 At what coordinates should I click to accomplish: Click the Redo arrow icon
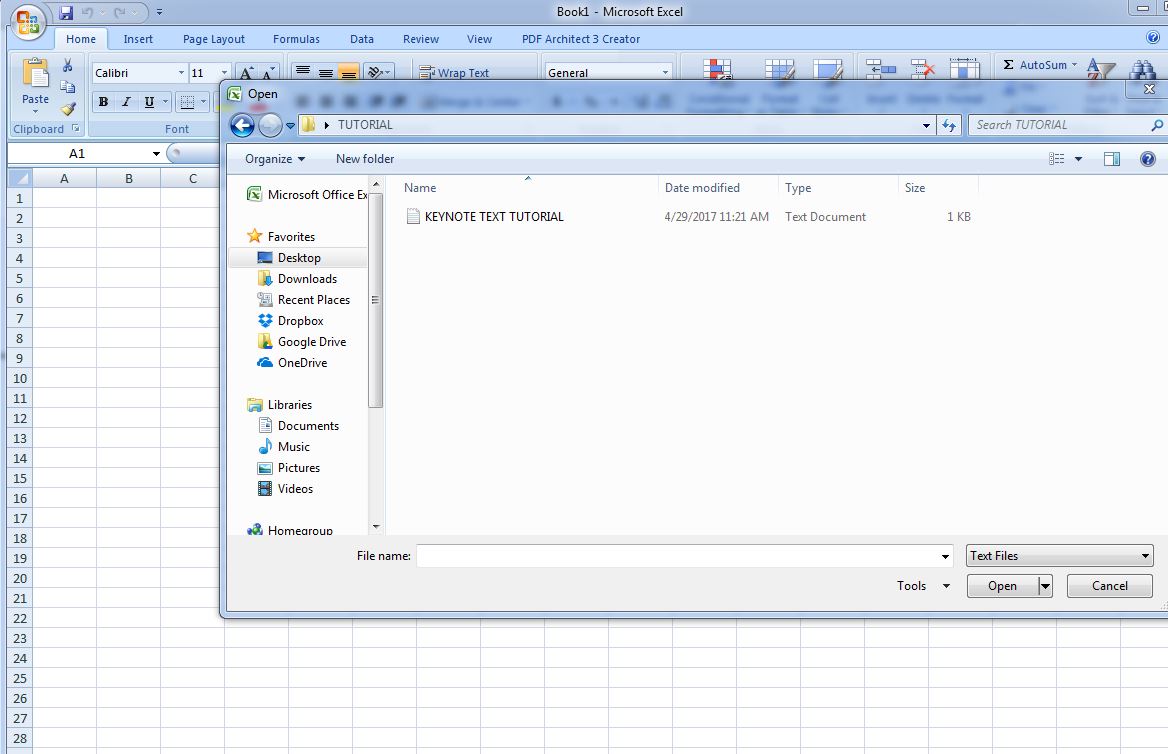tap(119, 13)
